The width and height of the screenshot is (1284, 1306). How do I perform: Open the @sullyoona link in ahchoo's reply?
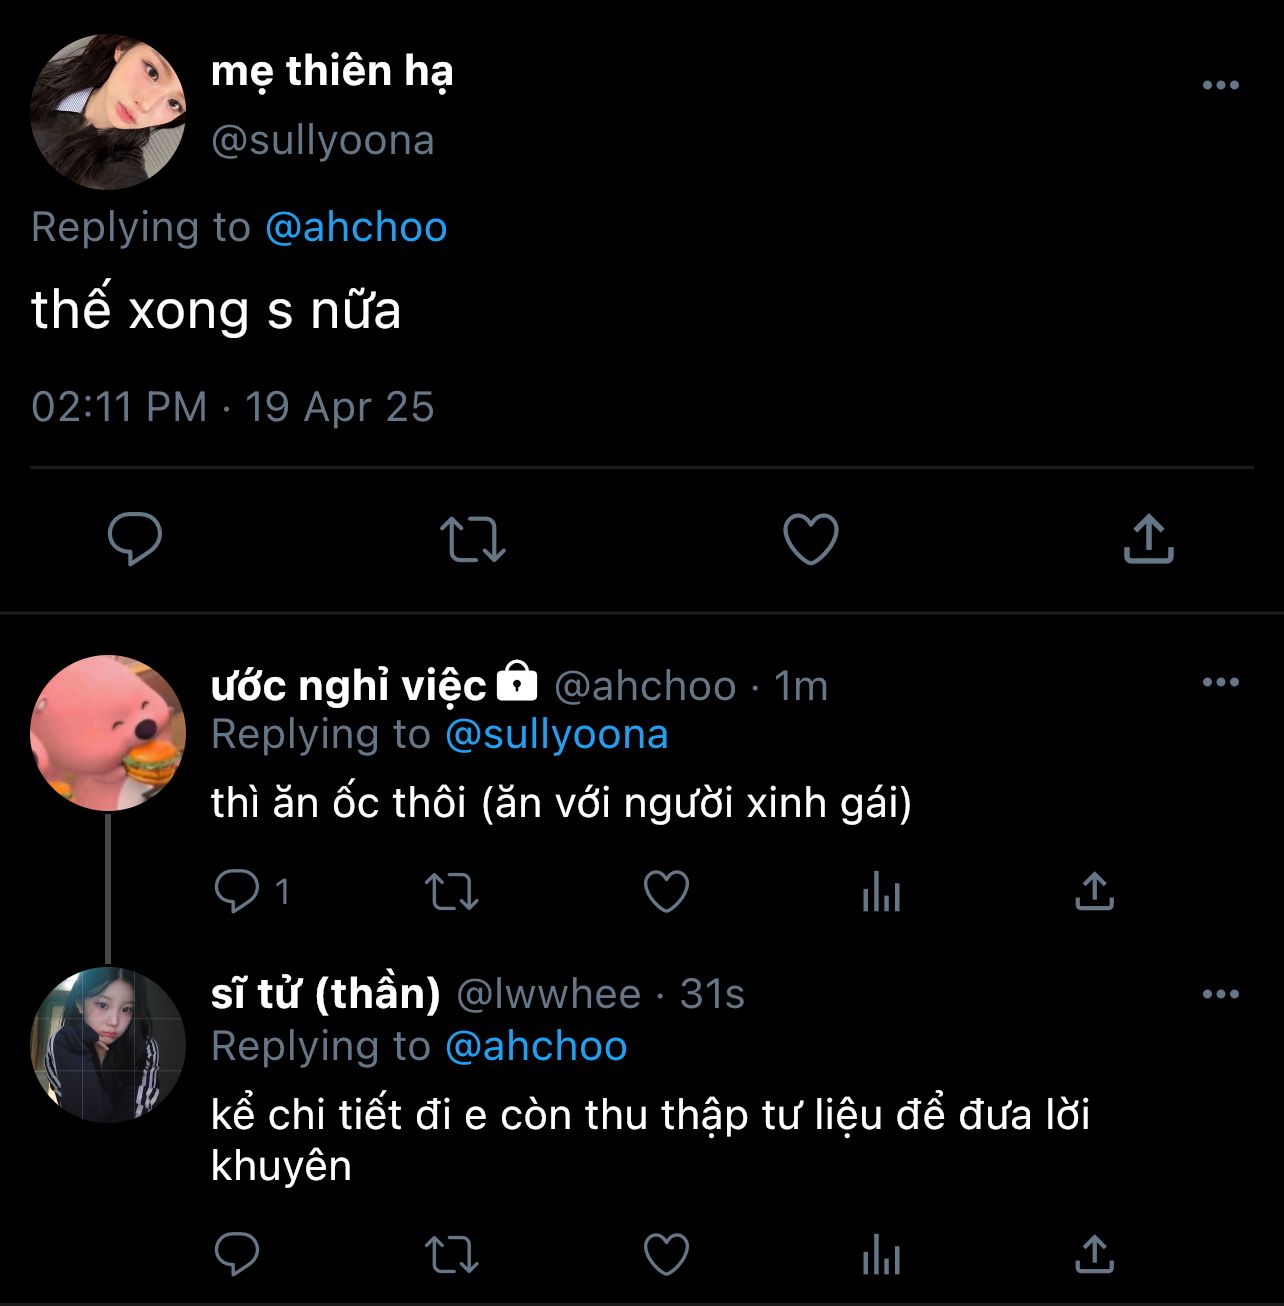(x=556, y=735)
